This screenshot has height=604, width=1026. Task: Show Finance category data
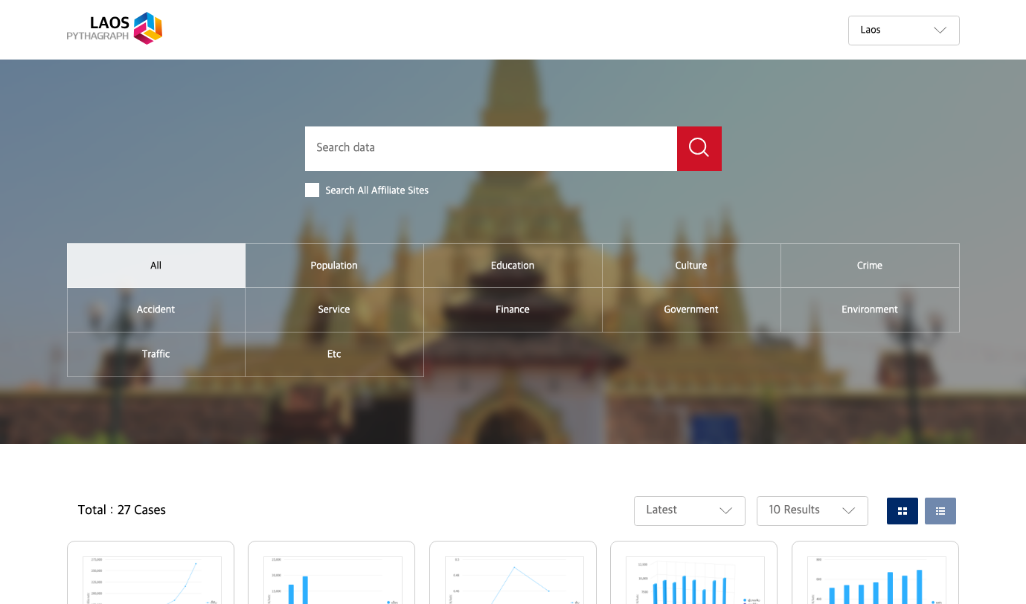point(512,310)
